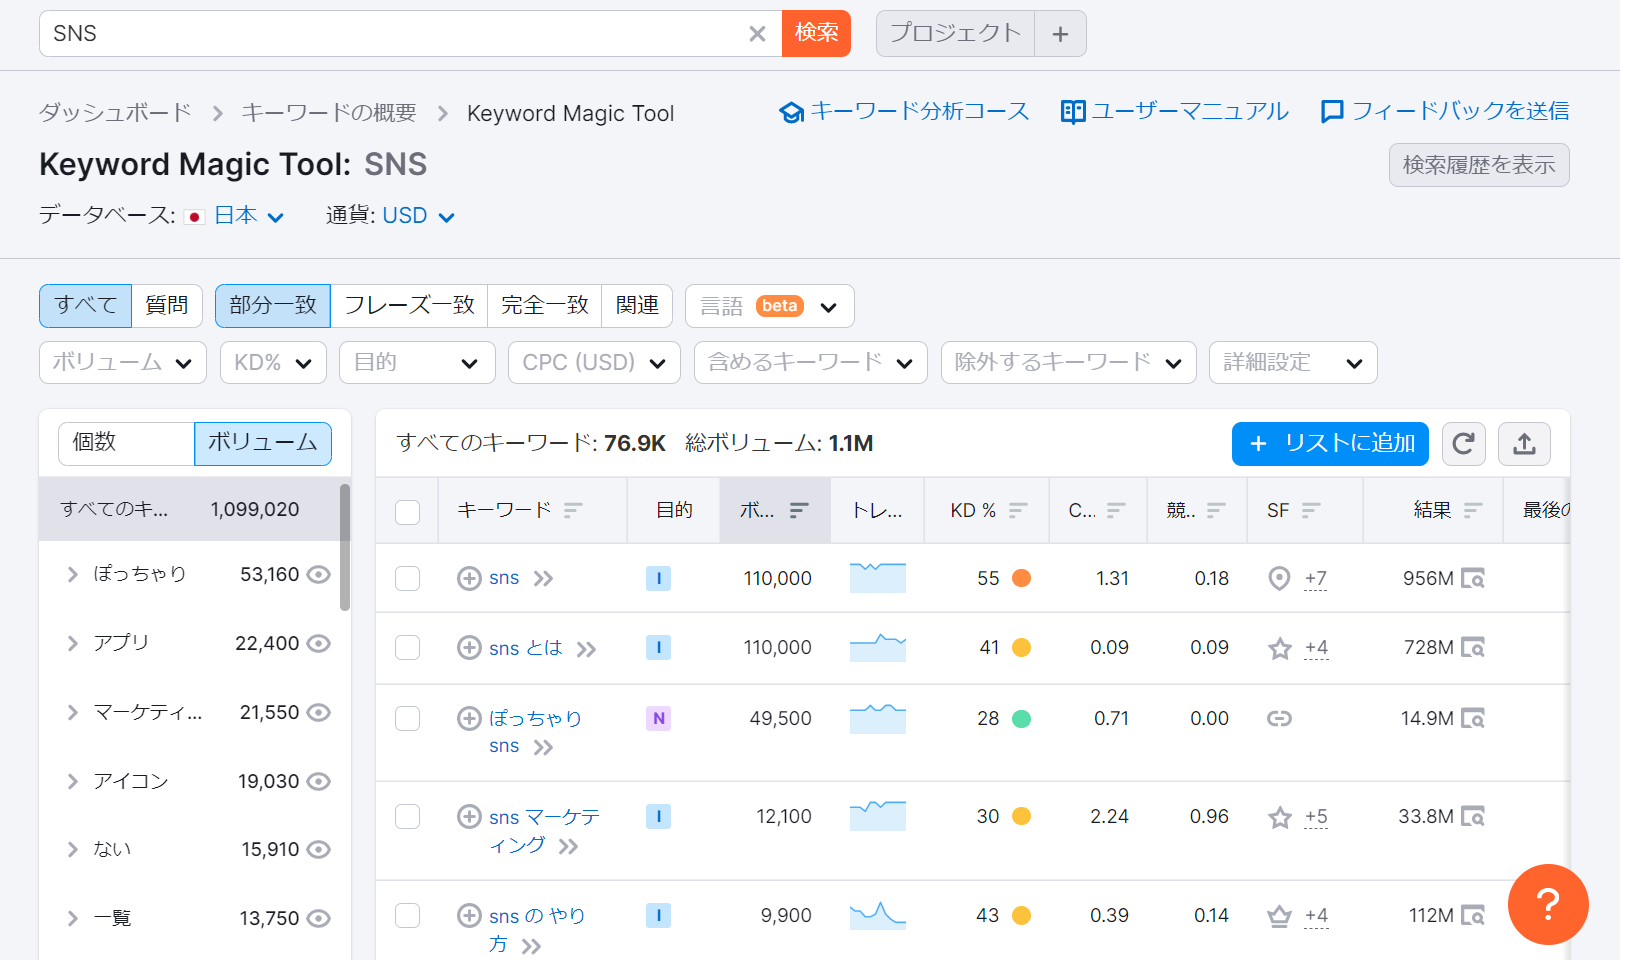Viewport: 1632px width, 960px height.
Task: Open the ユーザーマニュアル link
Action: 1175,111
